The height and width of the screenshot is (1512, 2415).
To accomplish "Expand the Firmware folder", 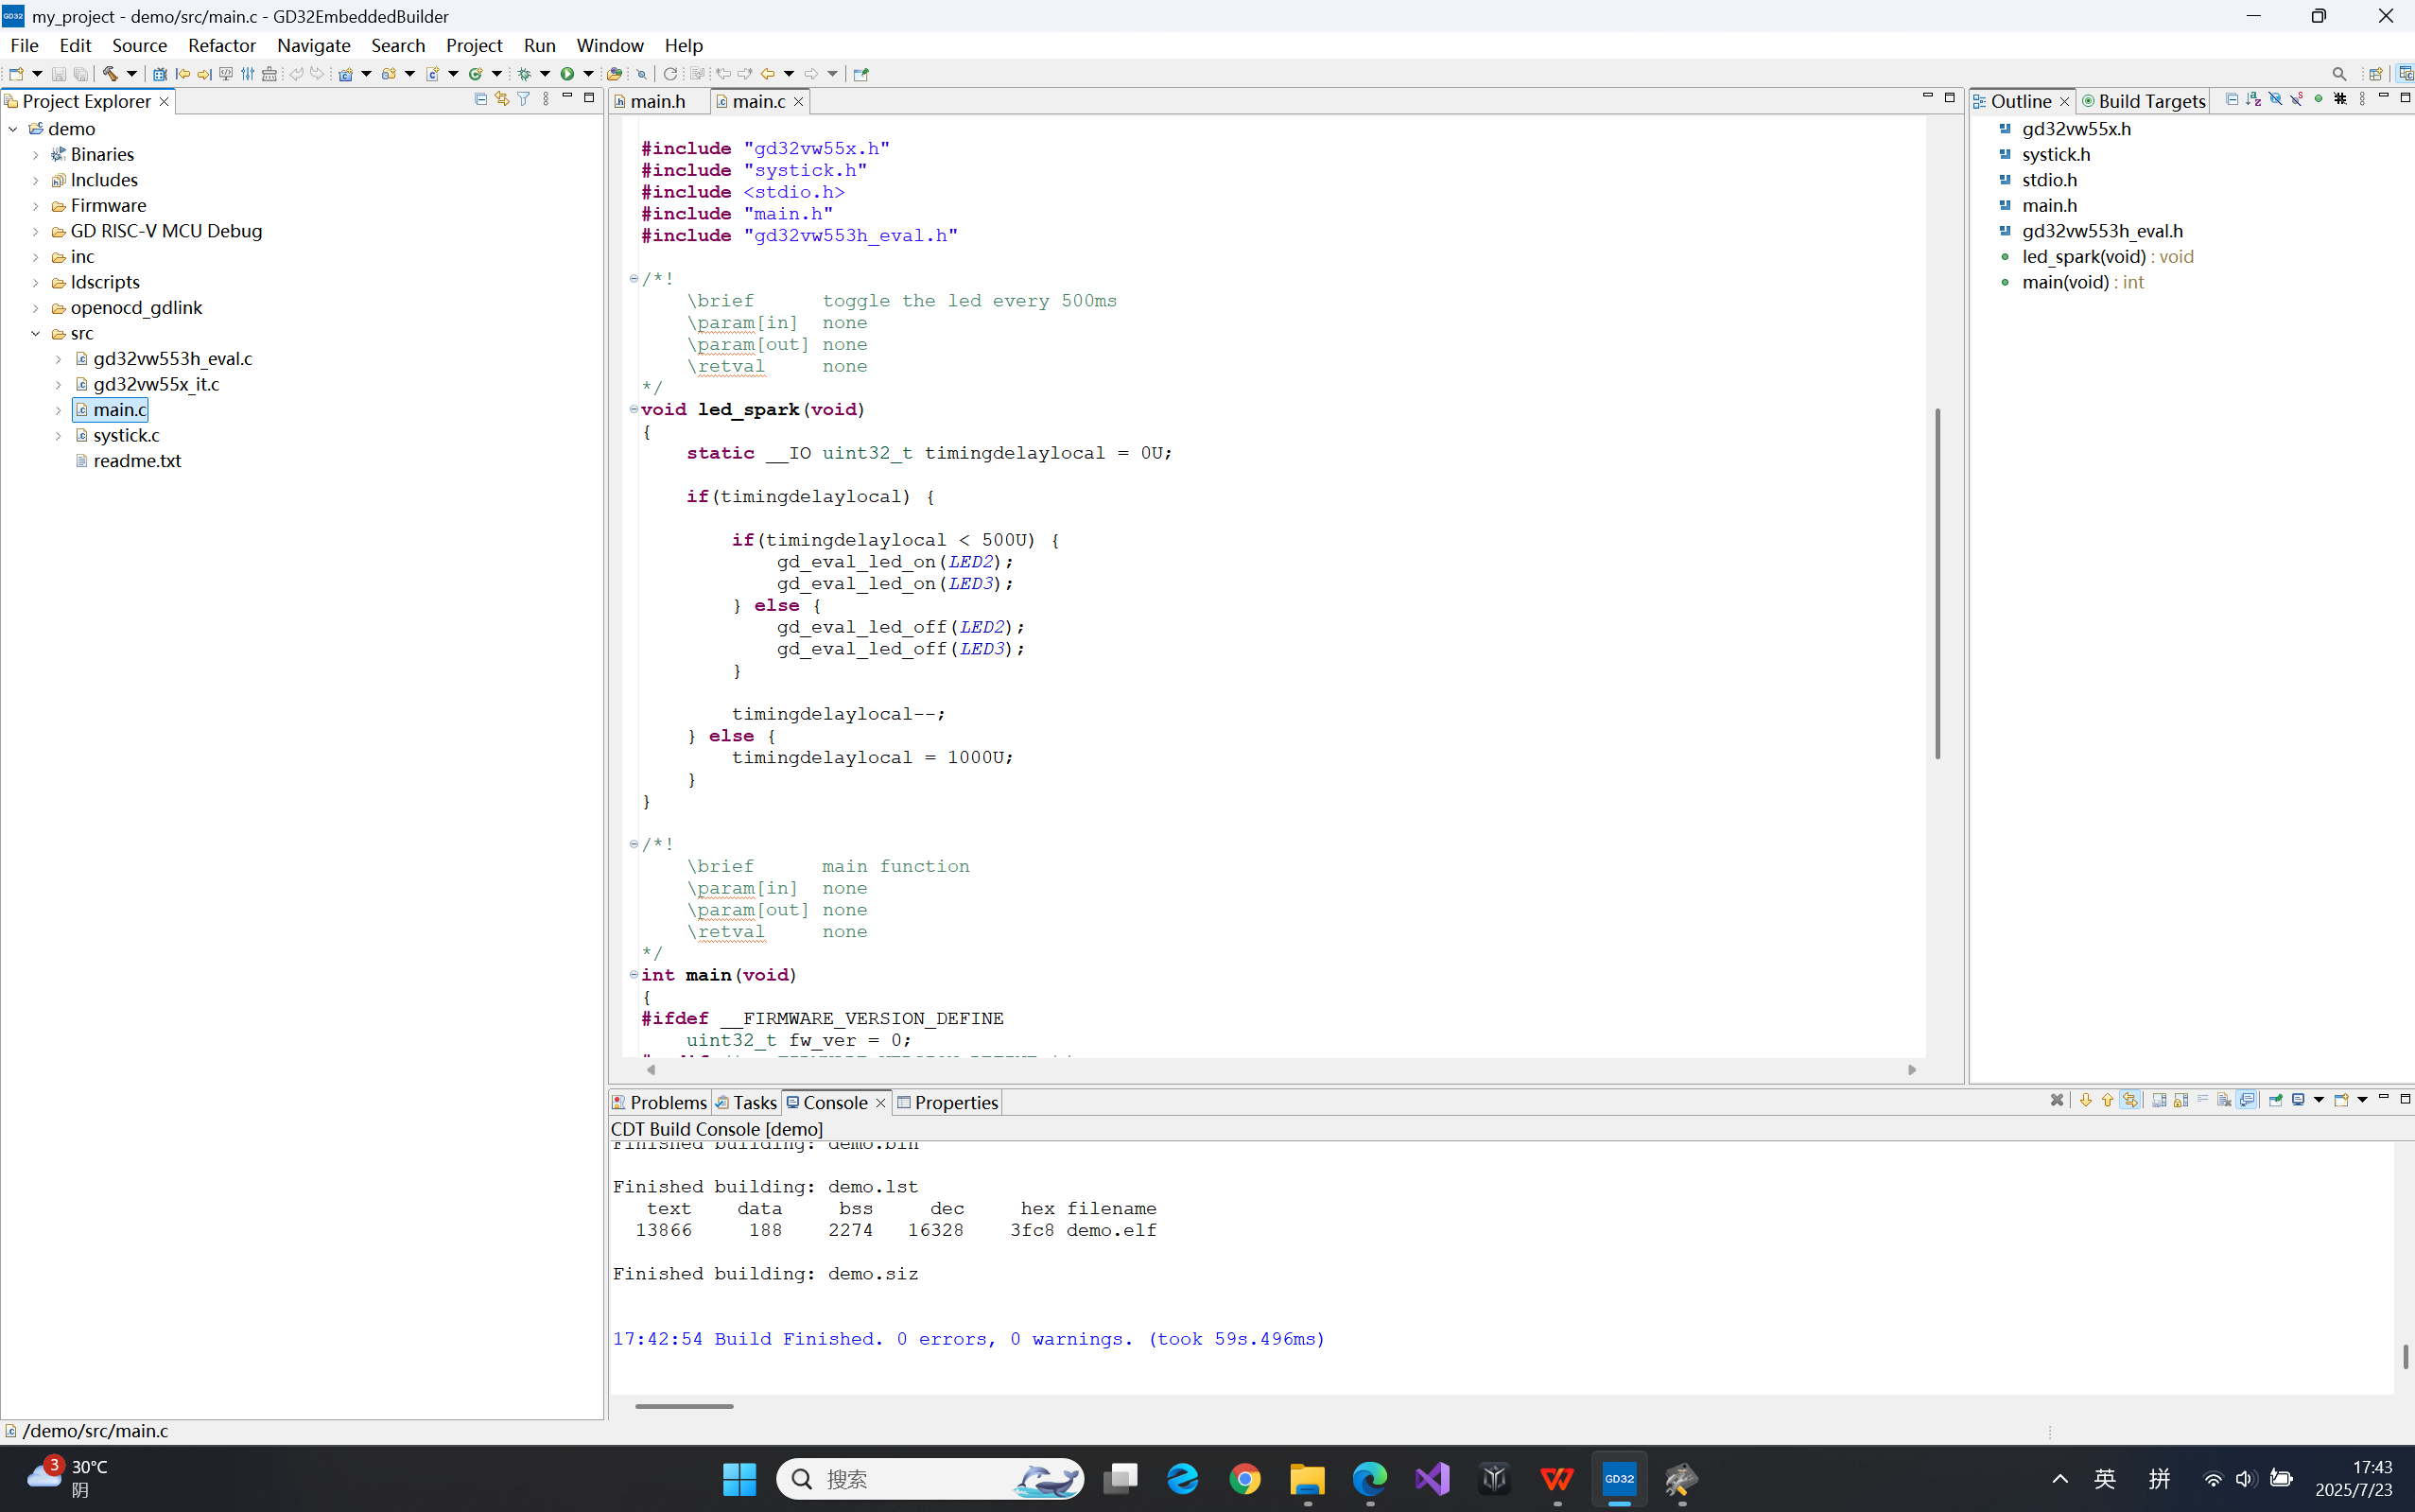I will [36, 206].
